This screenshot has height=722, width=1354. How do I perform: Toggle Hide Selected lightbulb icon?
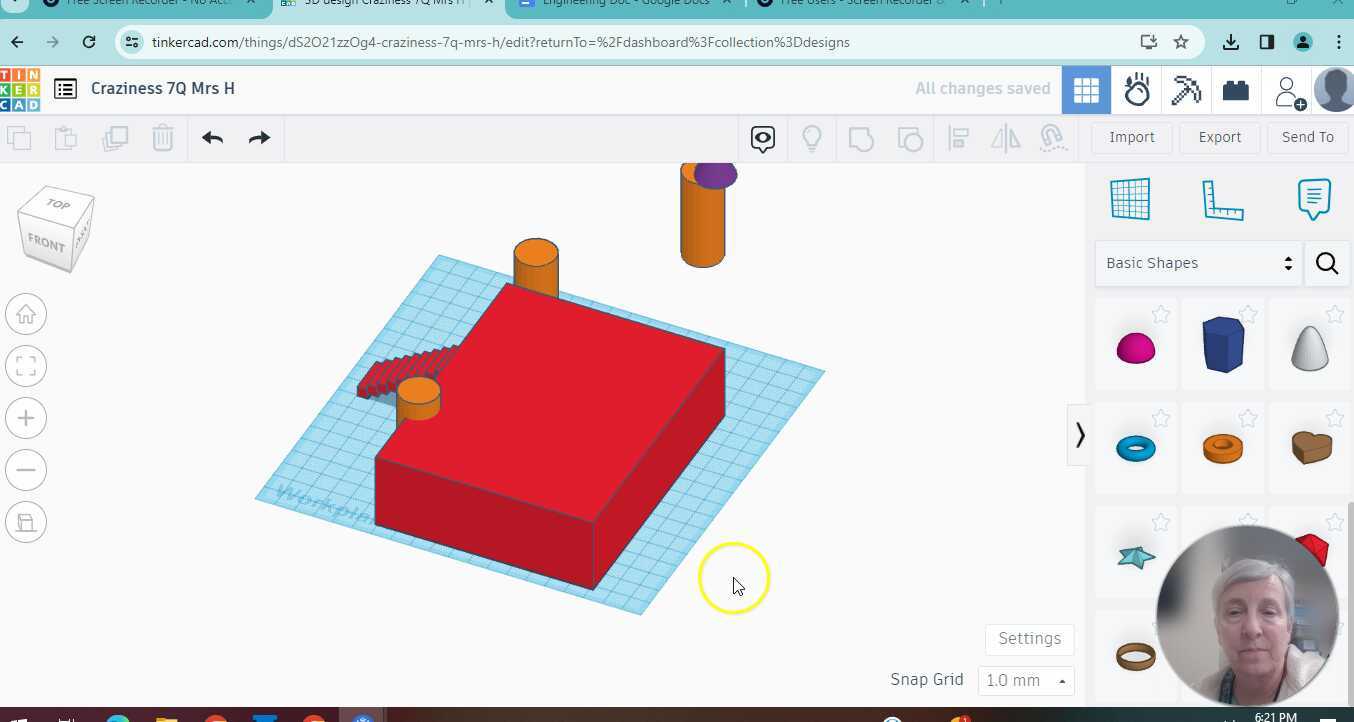point(812,138)
